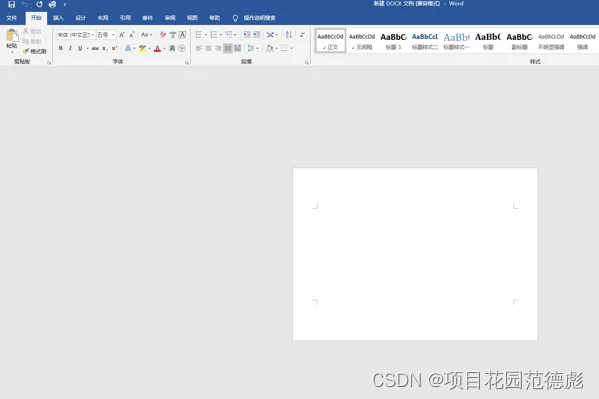Switch to the View tab
The width and height of the screenshot is (599, 399).
(192, 18)
